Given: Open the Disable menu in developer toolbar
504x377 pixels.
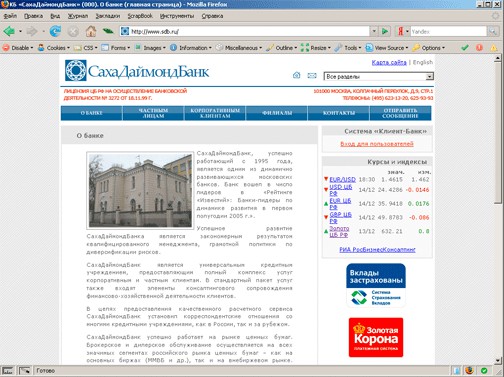Looking at the screenshot, I should coord(18,48).
